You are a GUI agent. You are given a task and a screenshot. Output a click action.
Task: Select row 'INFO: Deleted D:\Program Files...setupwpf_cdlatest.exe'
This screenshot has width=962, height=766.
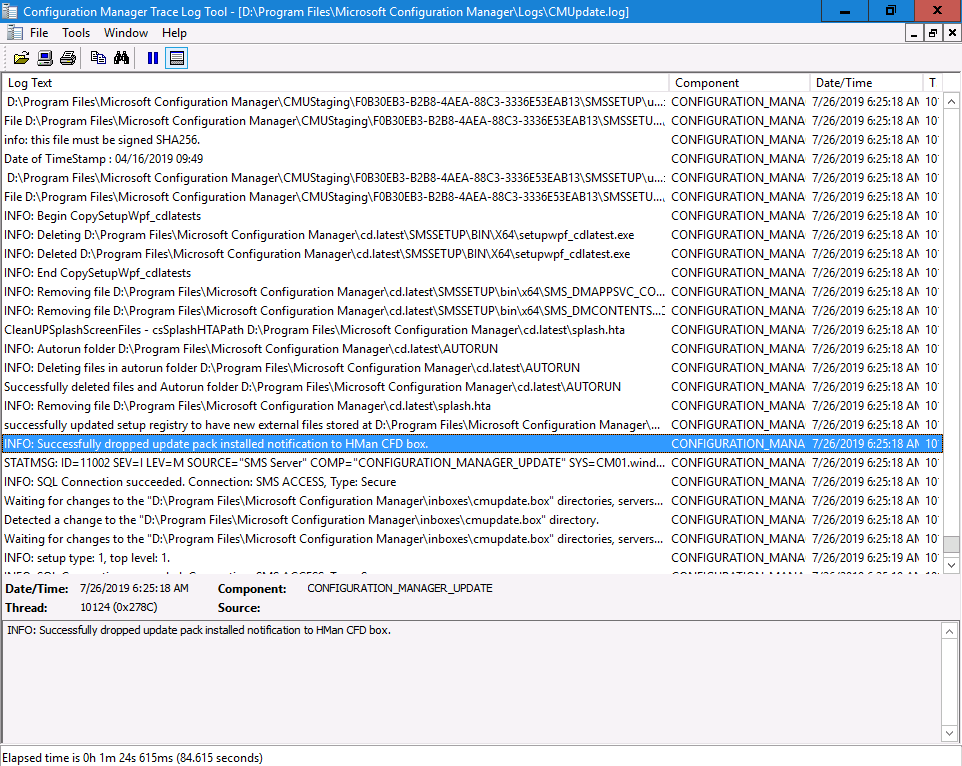click(472, 254)
